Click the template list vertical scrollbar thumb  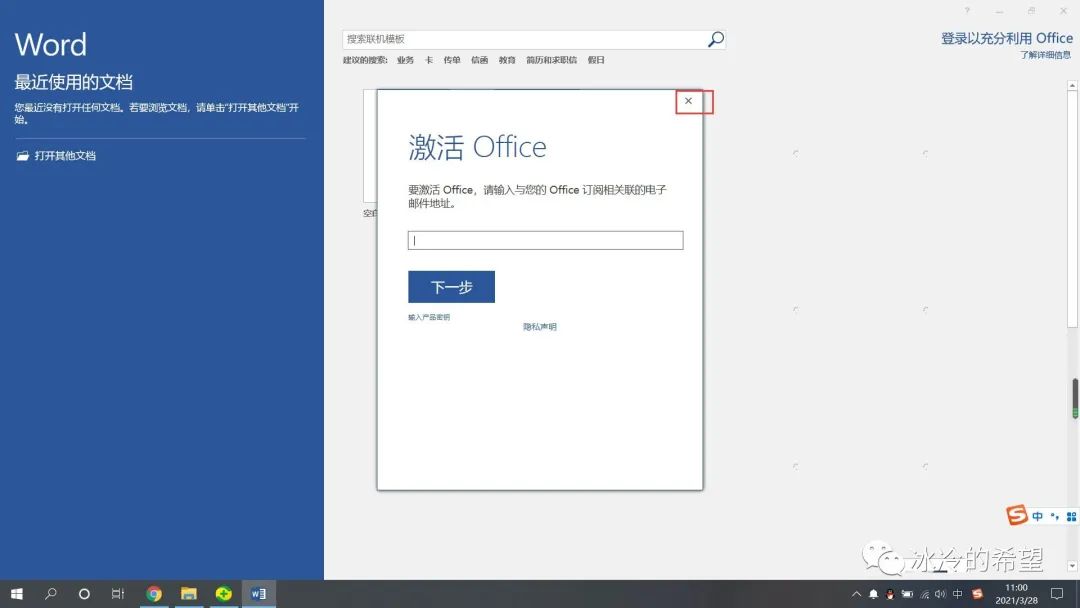(x=1072, y=209)
